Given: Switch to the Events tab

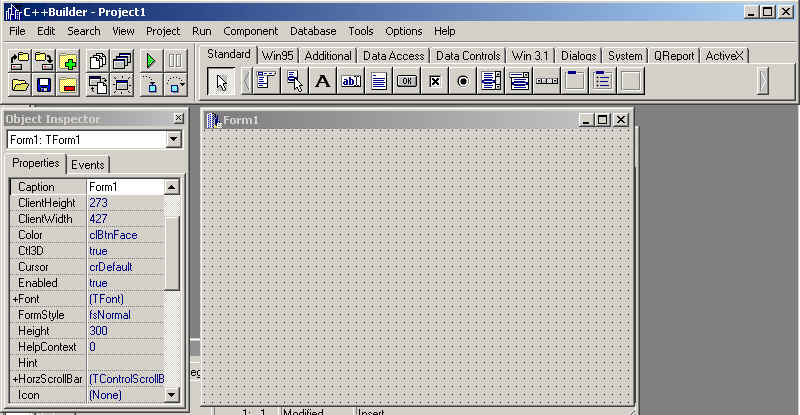Looking at the screenshot, I should click(88, 165).
